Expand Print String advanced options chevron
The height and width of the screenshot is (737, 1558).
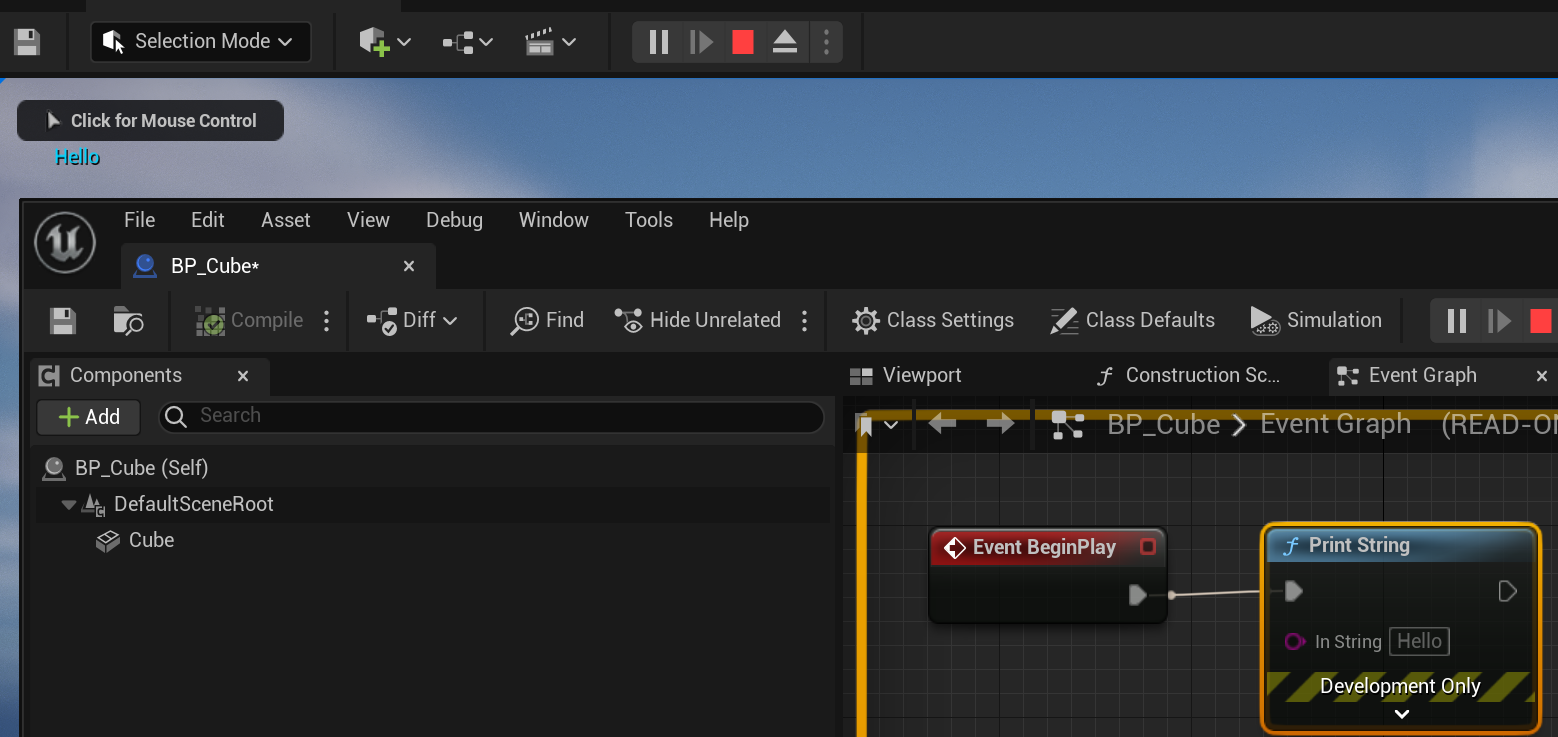pos(1402,714)
